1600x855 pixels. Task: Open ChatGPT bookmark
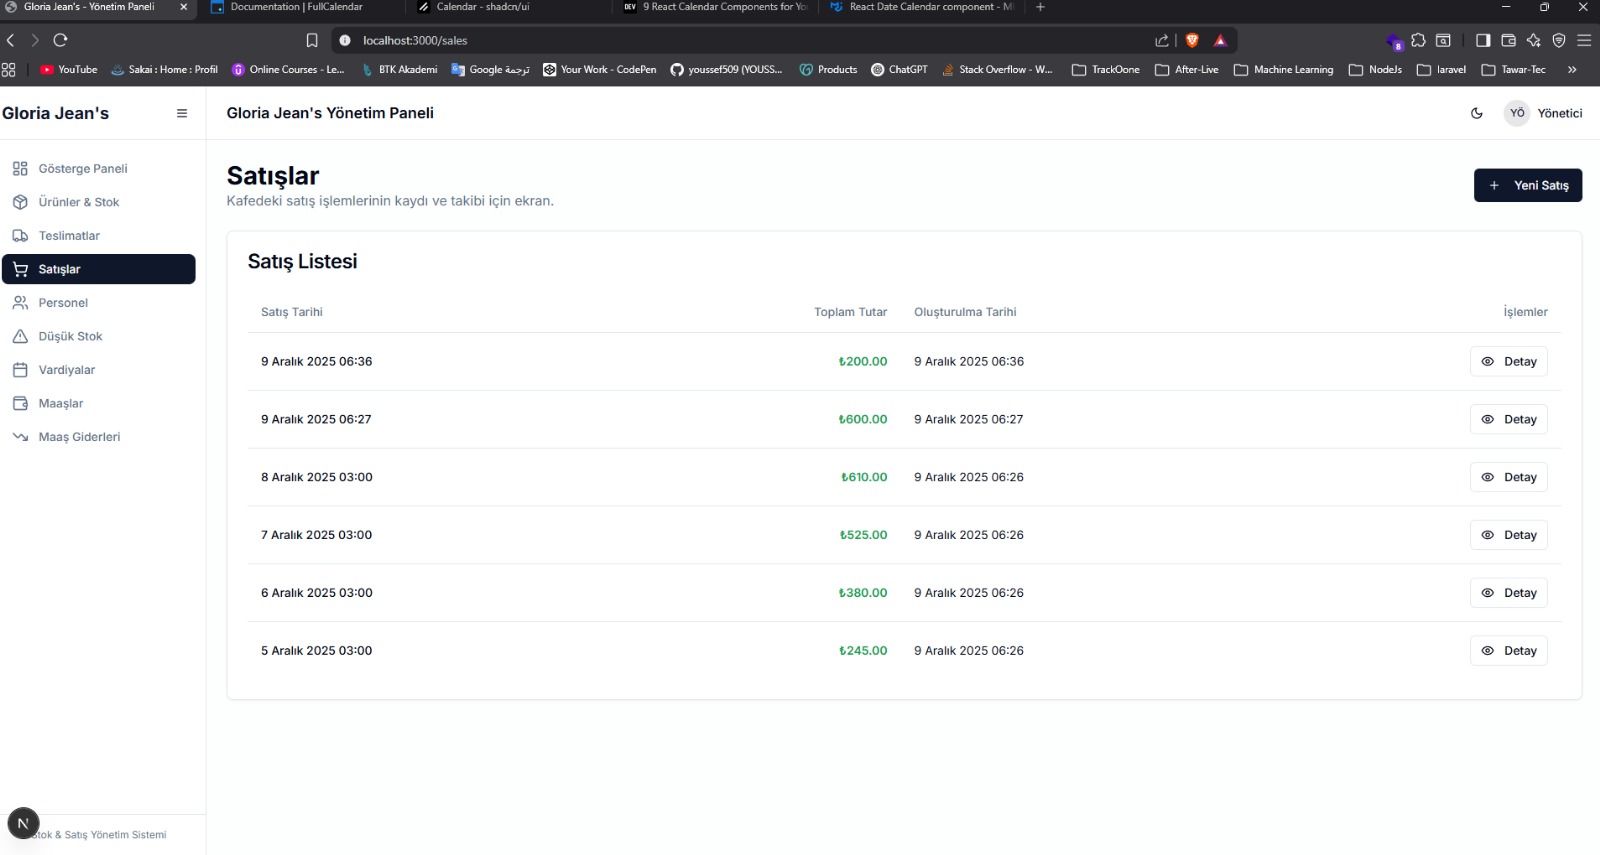pos(899,70)
